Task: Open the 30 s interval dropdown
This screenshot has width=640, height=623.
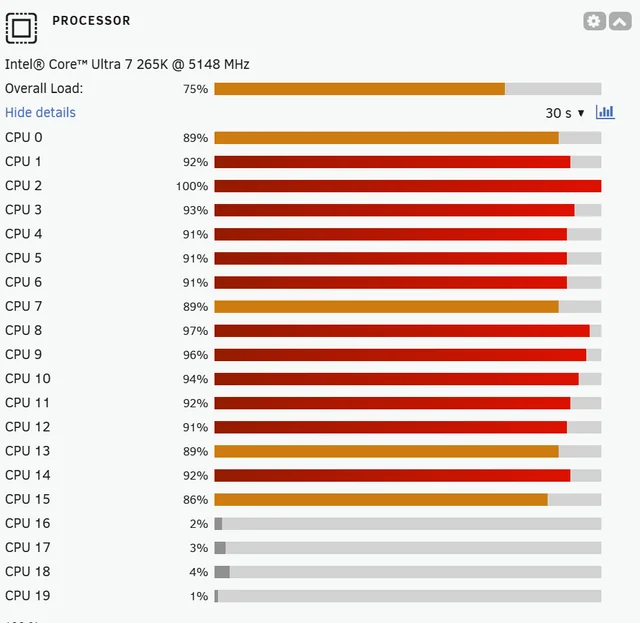Action: tap(565, 113)
